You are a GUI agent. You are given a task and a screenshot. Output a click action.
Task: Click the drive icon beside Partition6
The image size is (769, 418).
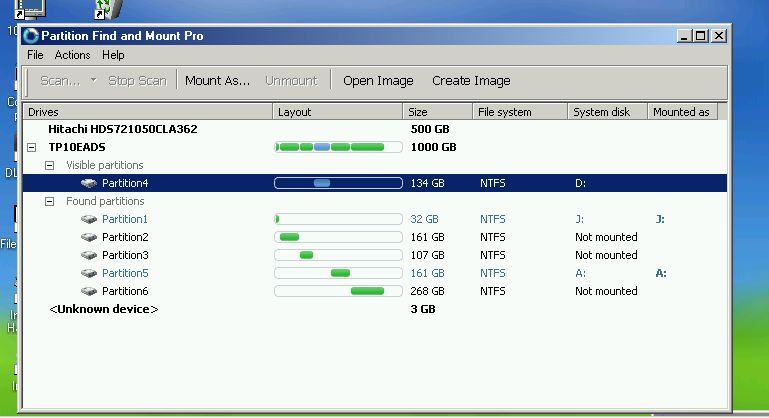tap(89, 291)
